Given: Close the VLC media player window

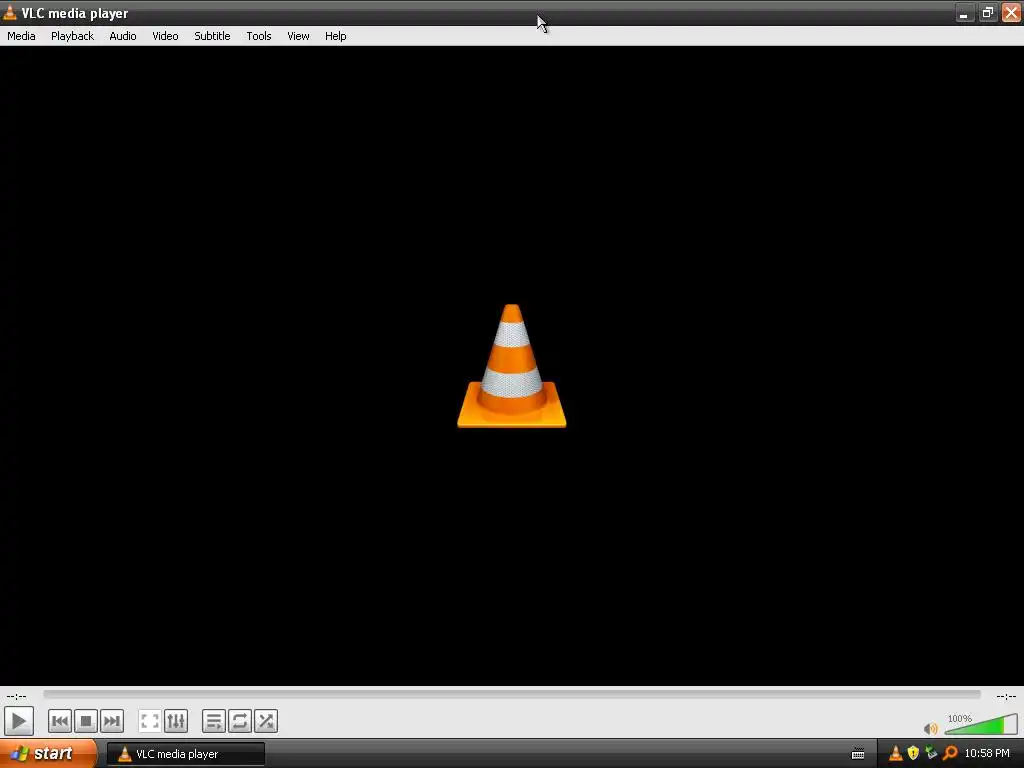Looking at the screenshot, I should [1011, 13].
